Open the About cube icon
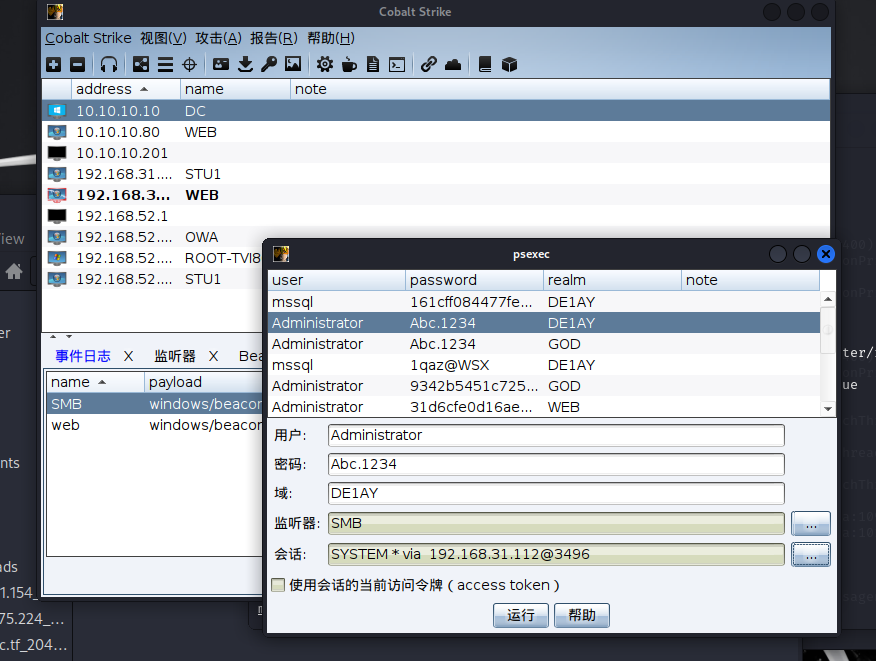 [x=509, y=65]
